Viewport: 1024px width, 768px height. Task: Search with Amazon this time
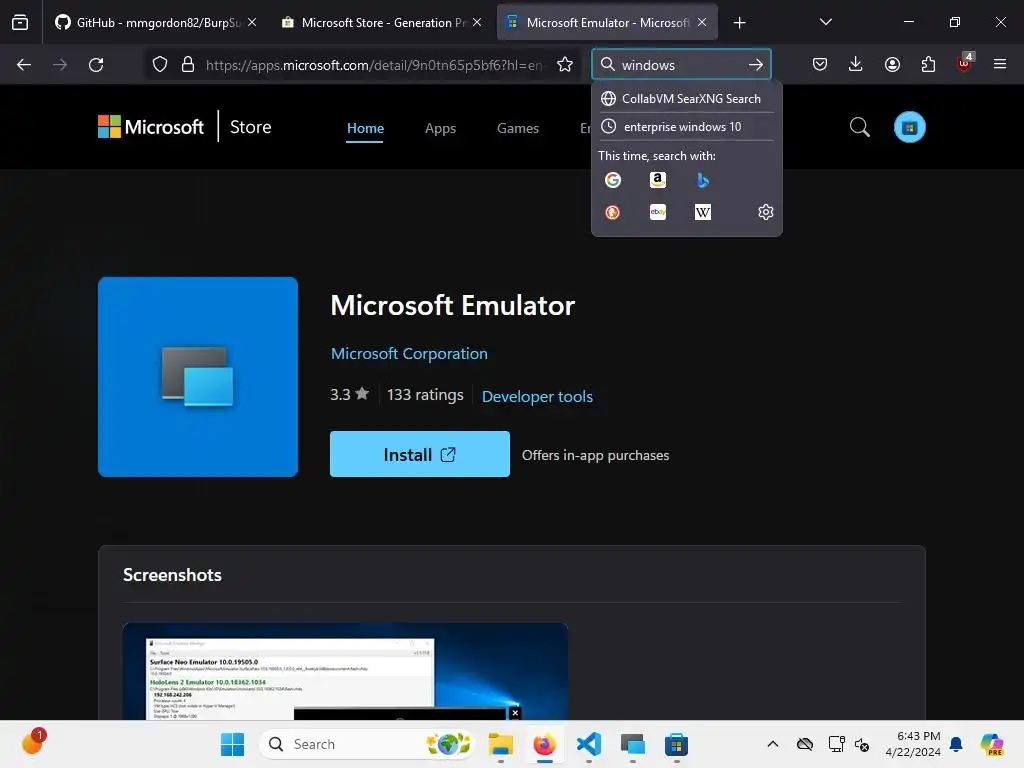[658, 180]
